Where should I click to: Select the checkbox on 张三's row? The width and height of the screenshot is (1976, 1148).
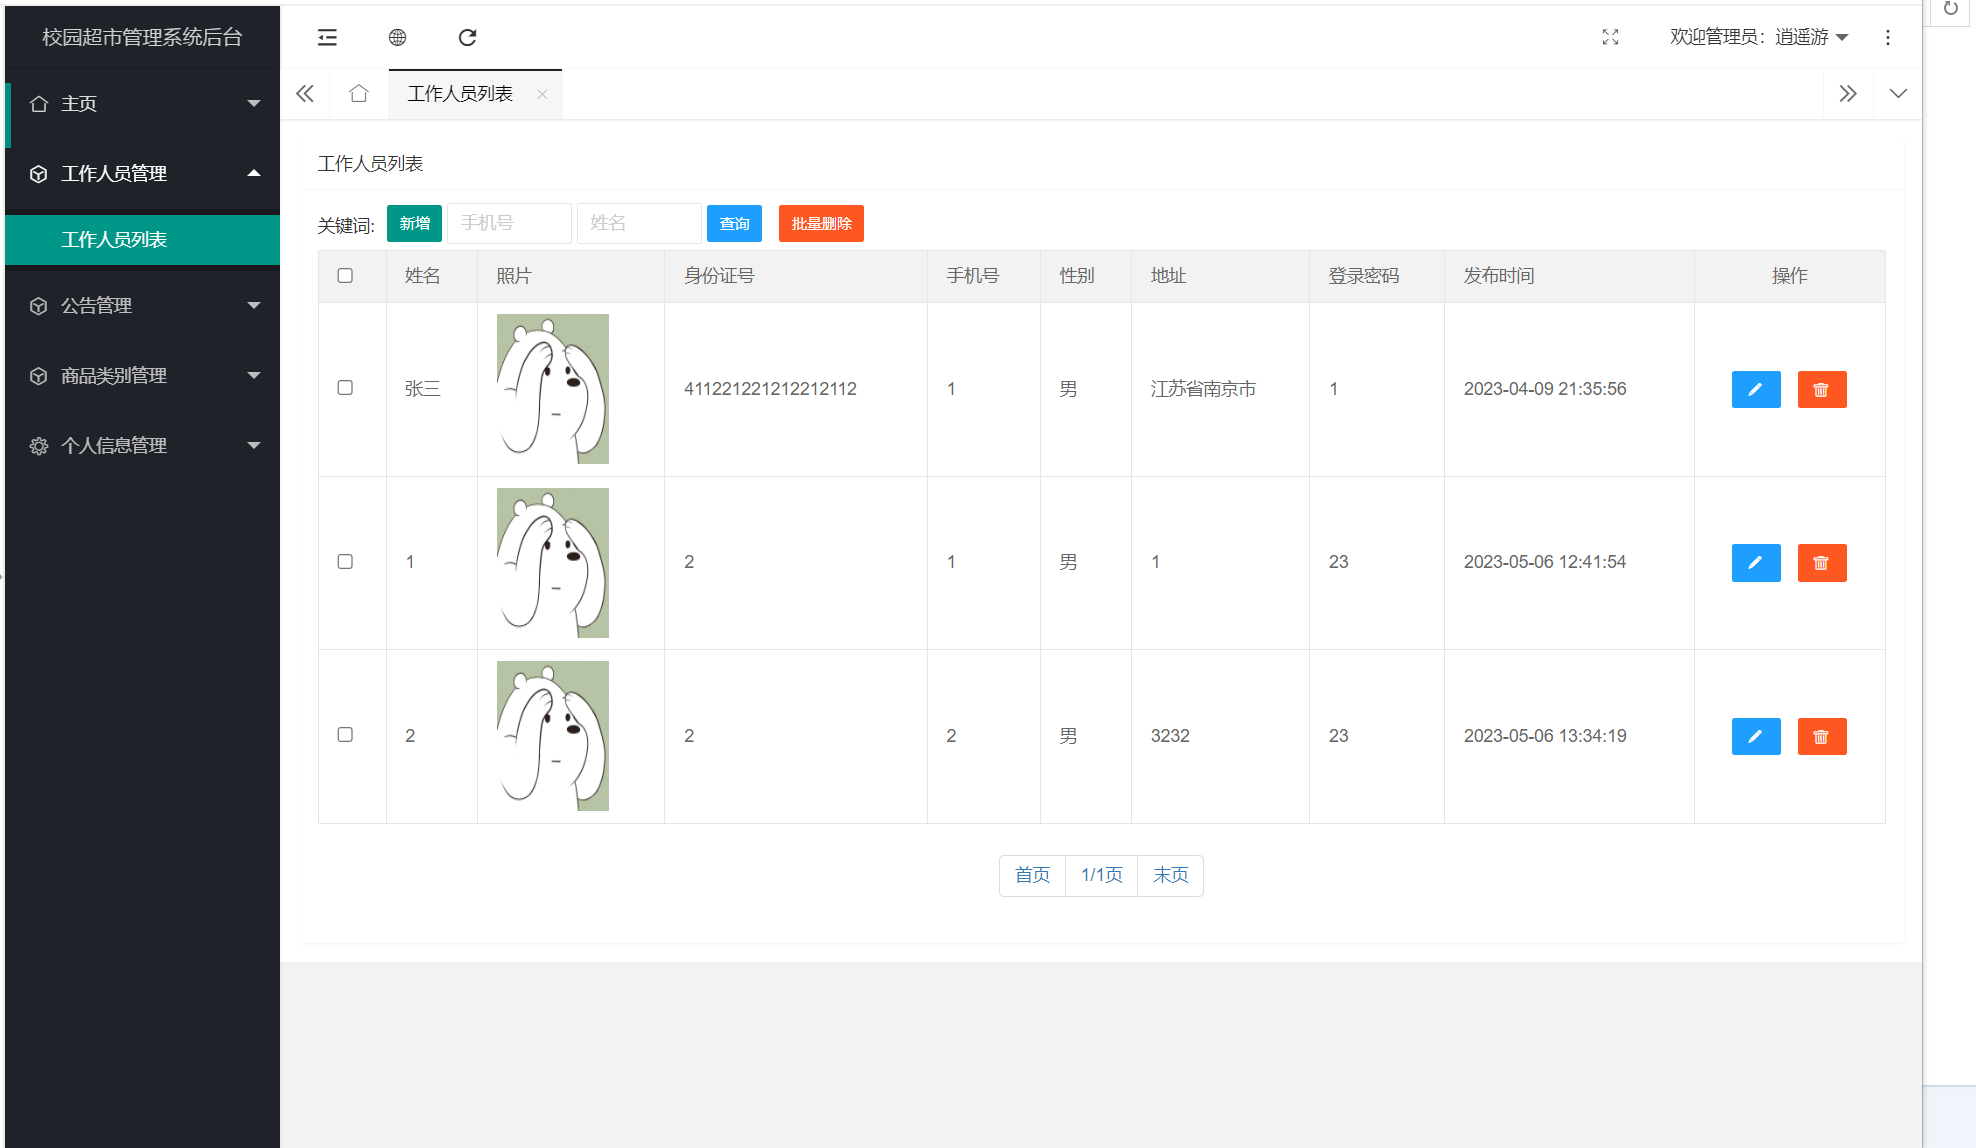pyautogui.click(x=345, y=388)
